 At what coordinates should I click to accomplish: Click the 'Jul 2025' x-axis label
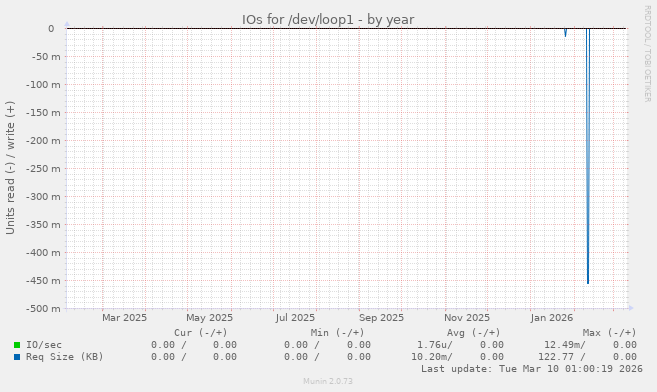[x=295, y=318]
